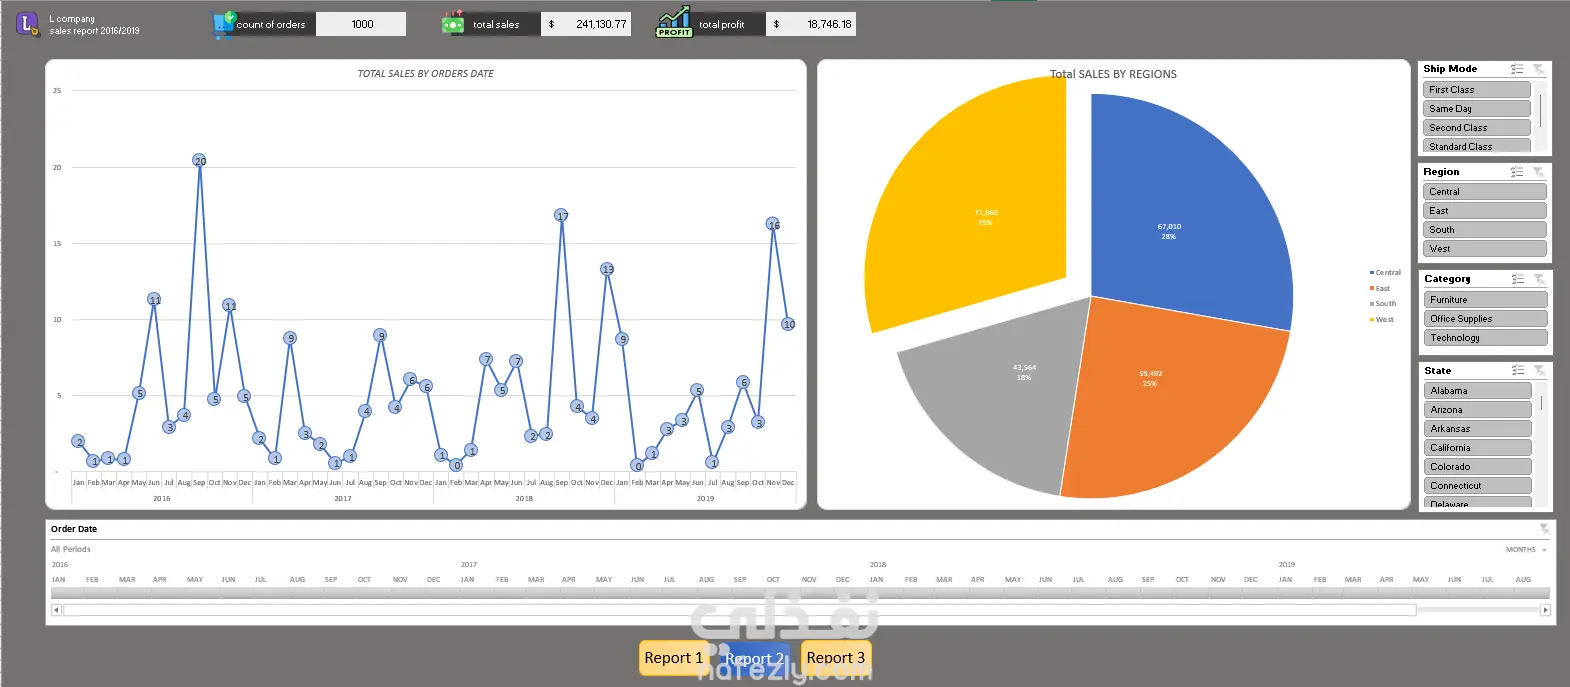Clear the Order Date timeline filter
The image size is (1570, 687).
[x=1545, y=528]
